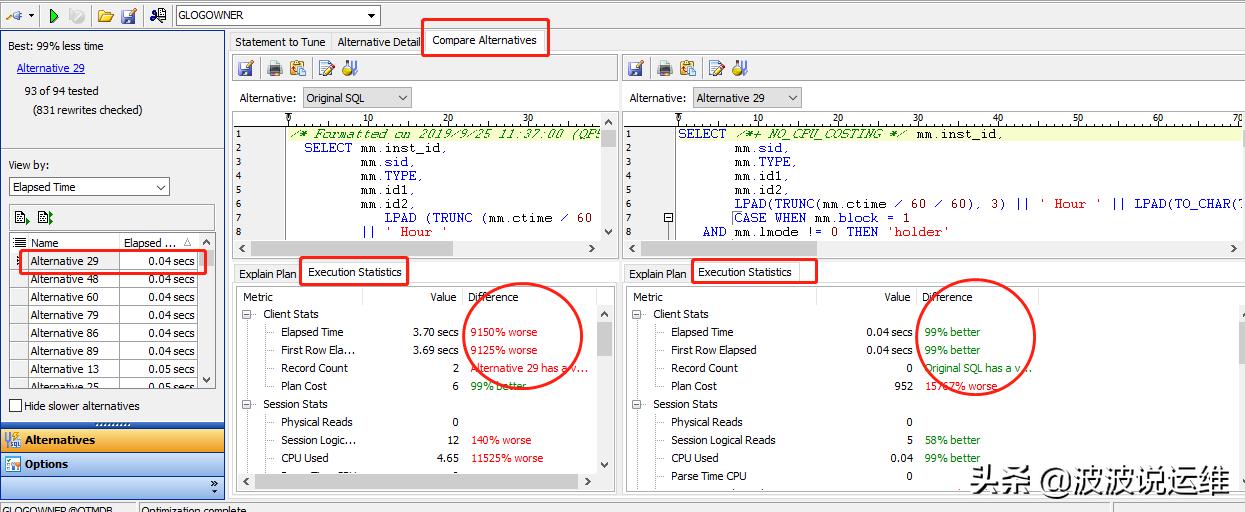Click left pane CPU Used metric row

tap(416, 458)
